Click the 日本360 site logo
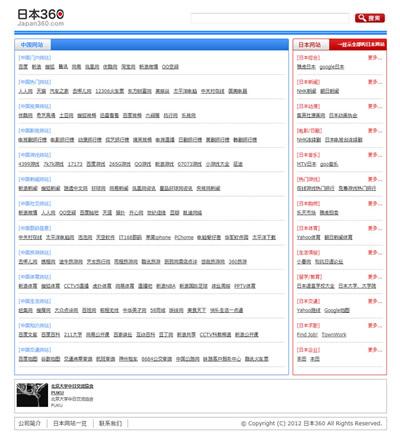 [41, 17]
